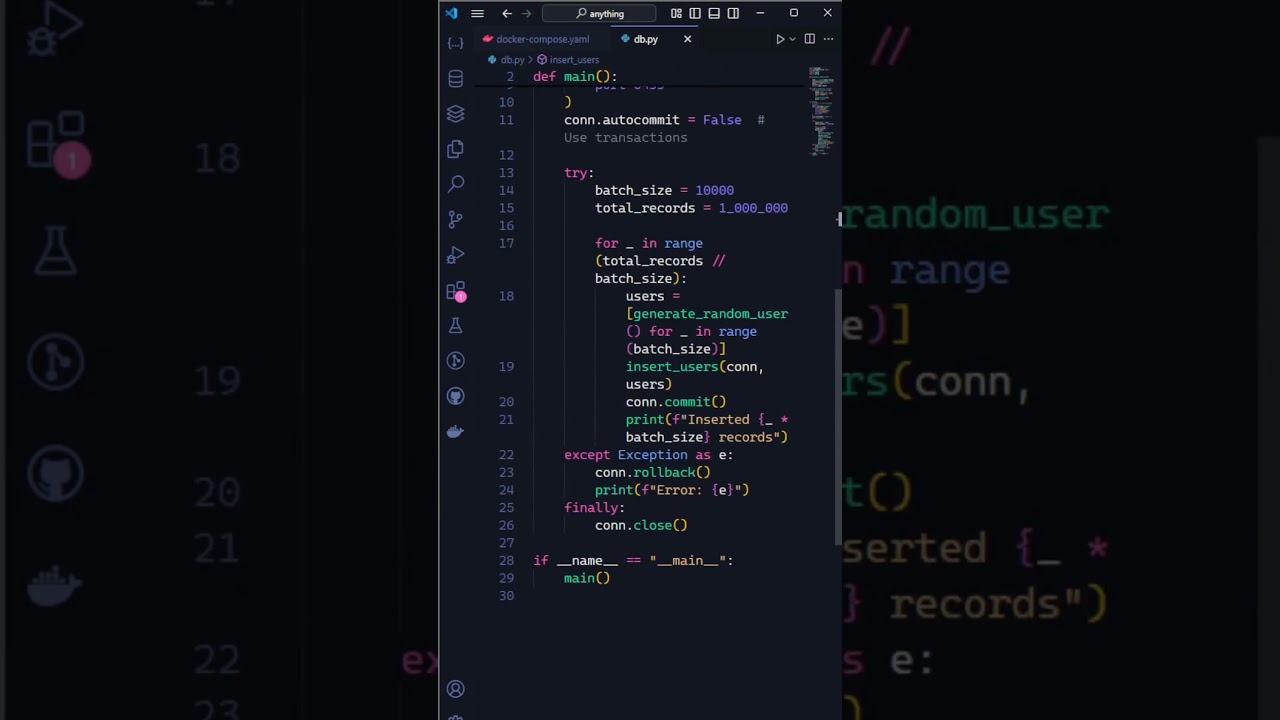Close the db.py tab
1280x720 pixels.
tap(687, 39)
